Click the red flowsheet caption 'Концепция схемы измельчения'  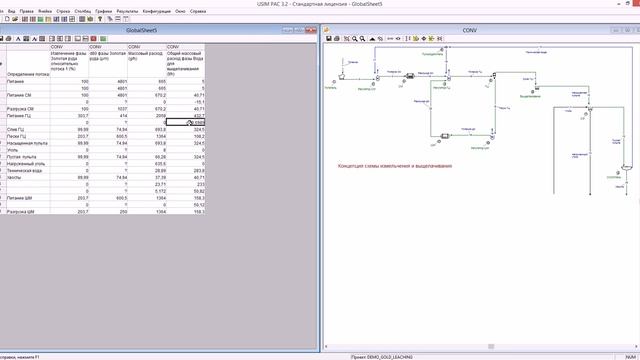tap(395, 166)
